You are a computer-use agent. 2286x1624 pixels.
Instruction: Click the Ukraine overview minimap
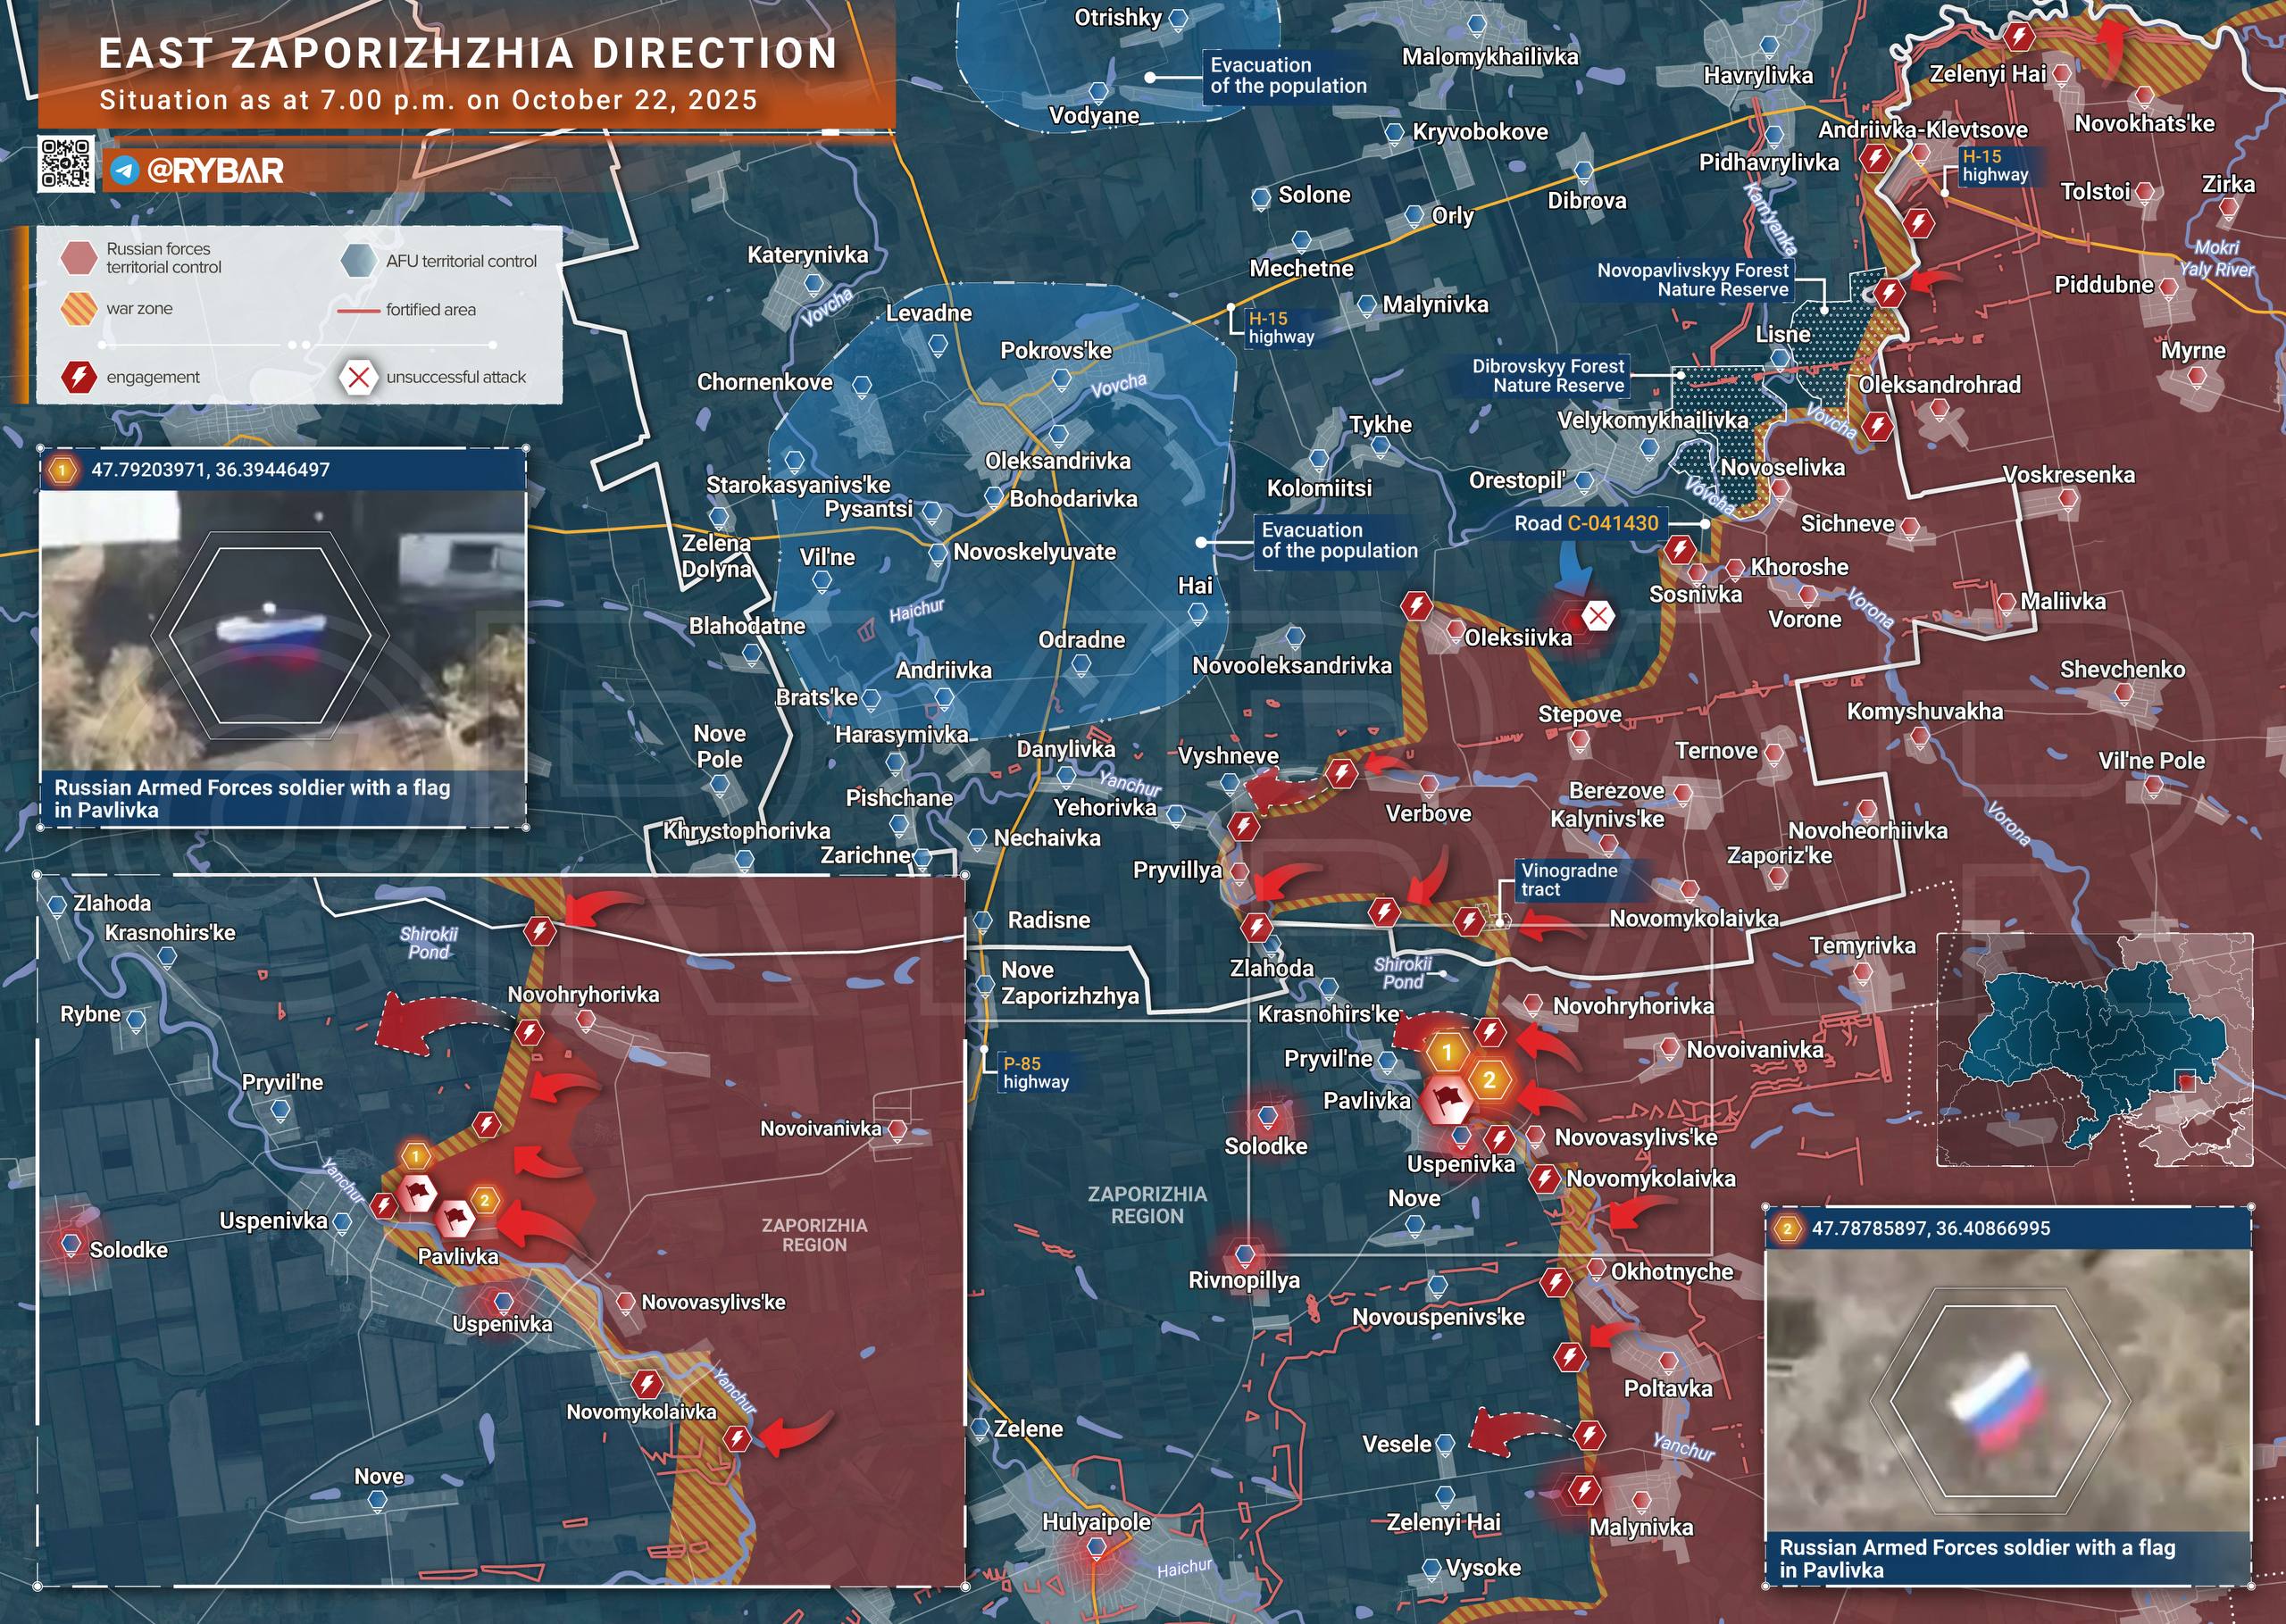[2094, 1050]
